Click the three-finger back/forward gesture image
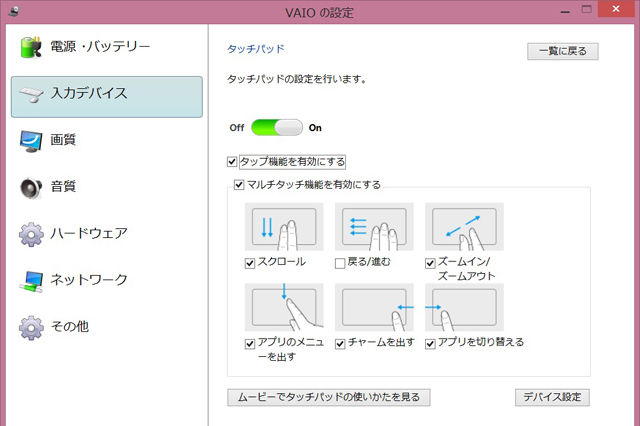 374,227
